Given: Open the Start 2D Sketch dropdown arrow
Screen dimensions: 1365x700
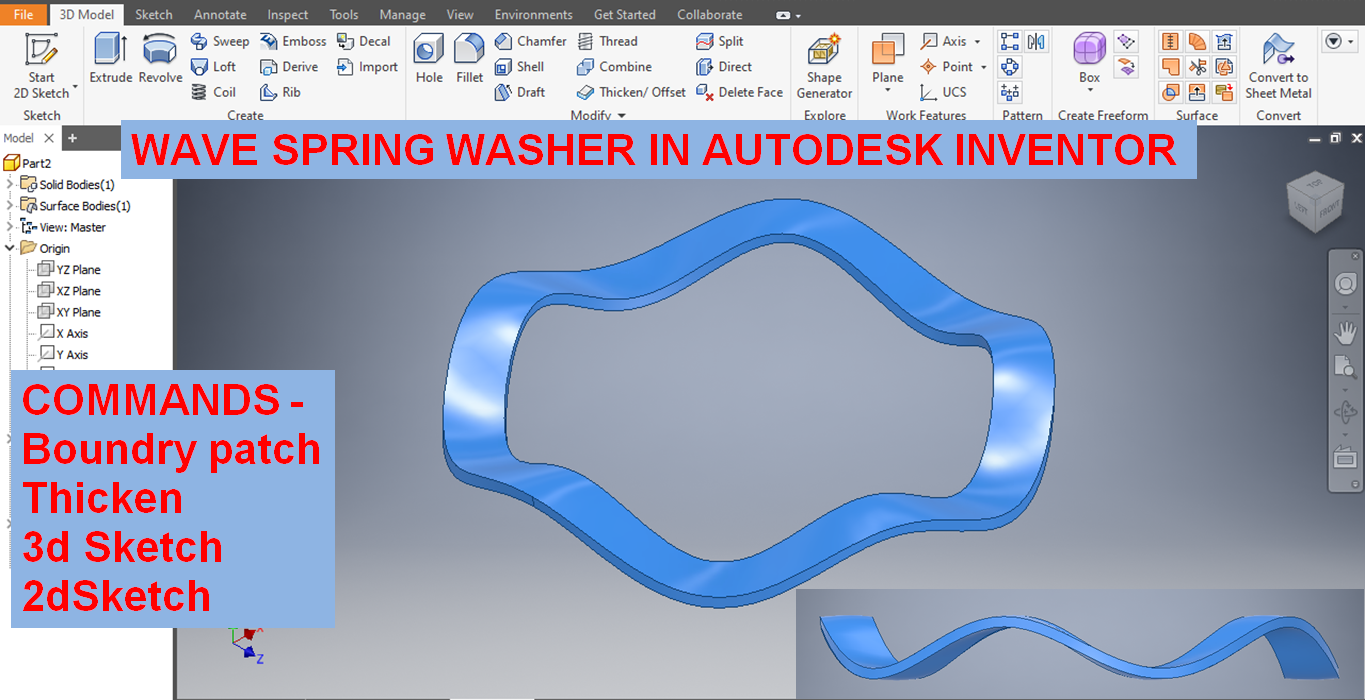Looking at the screenshot, I should pyautogui.click(x=75, y=87).
